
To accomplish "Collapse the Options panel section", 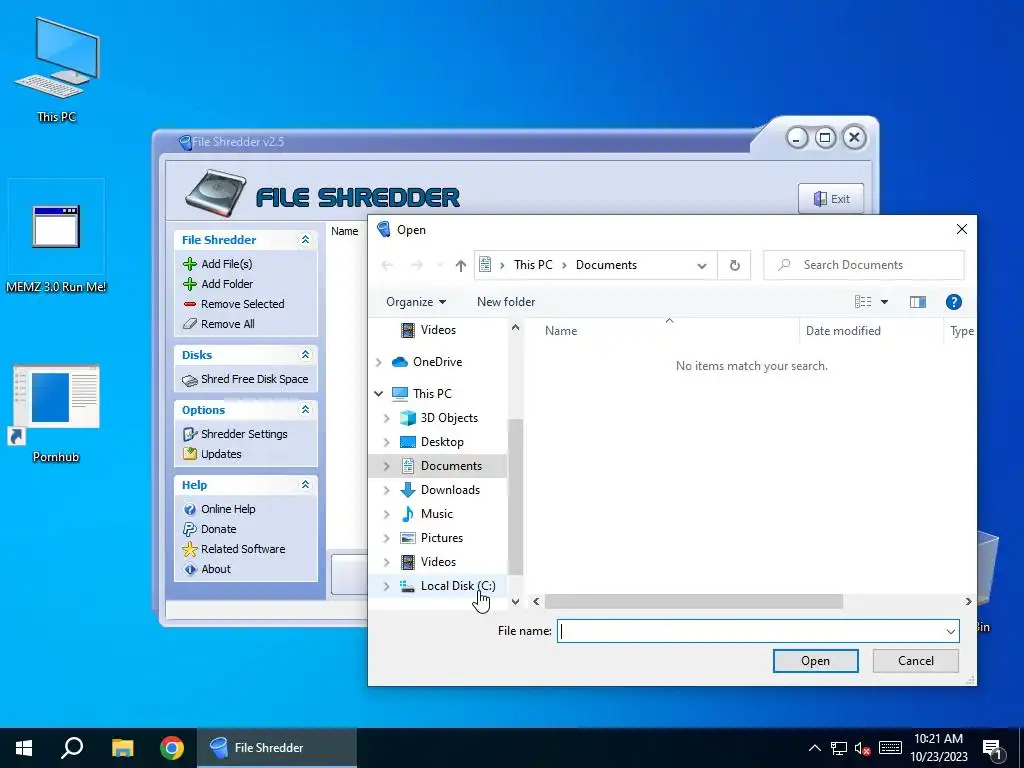I will click(305, 409).
